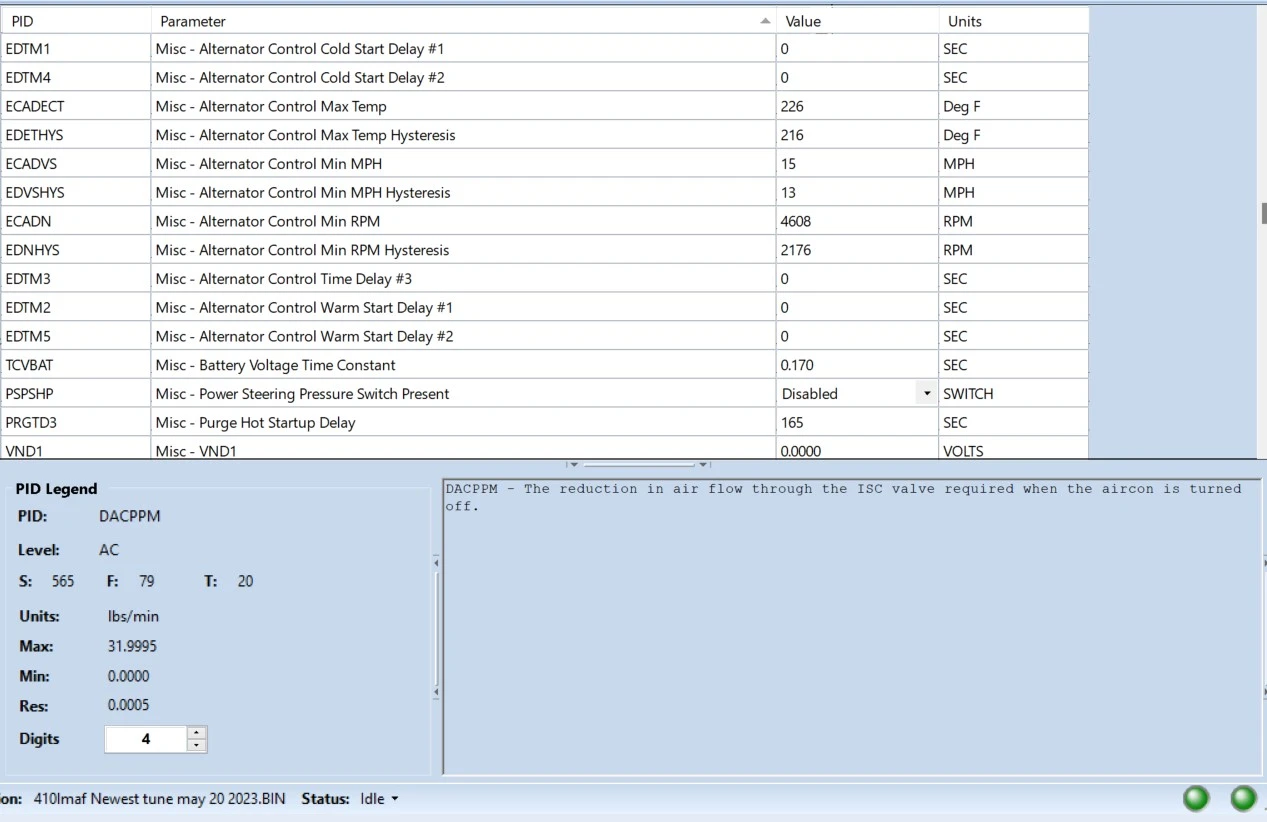
Task: Click the second green status indicator light
Action: (1243, 798)
